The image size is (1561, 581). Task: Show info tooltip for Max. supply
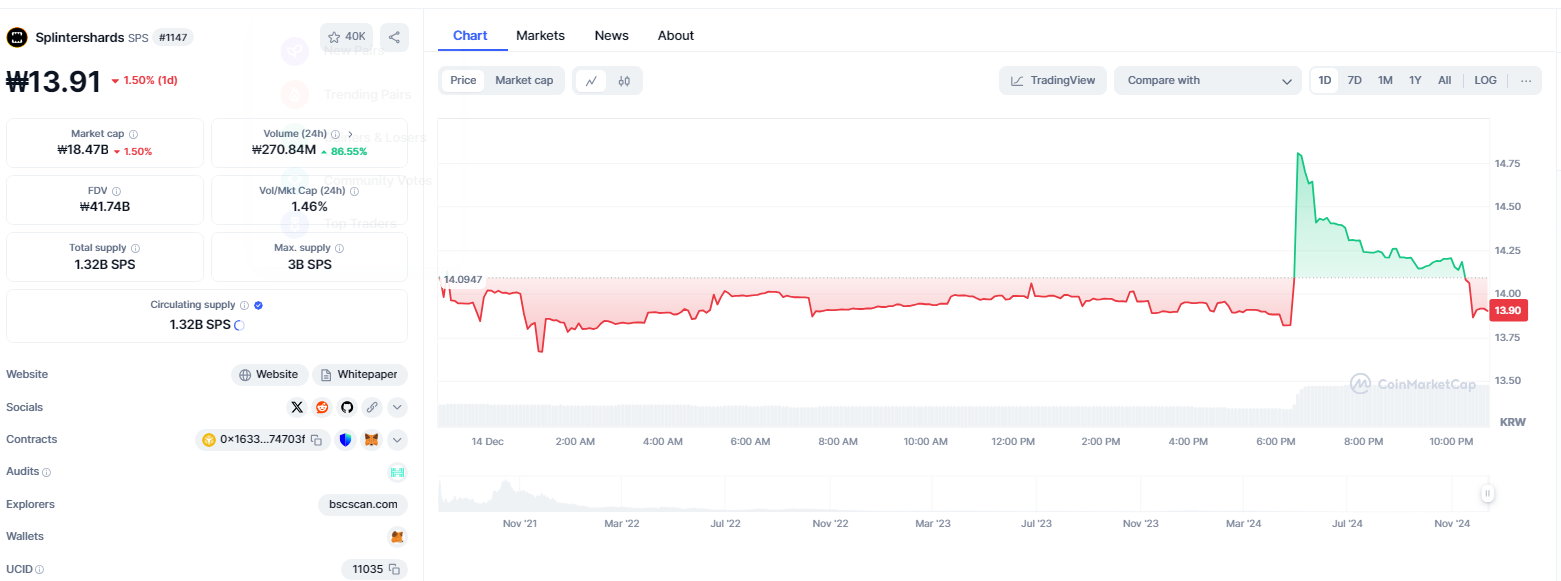340,248
